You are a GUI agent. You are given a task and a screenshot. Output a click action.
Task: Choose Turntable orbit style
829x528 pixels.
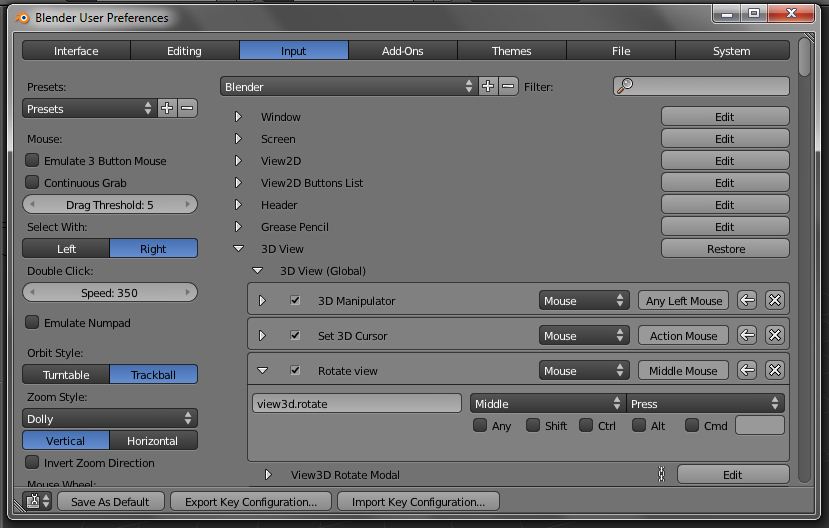pos(66,374)
